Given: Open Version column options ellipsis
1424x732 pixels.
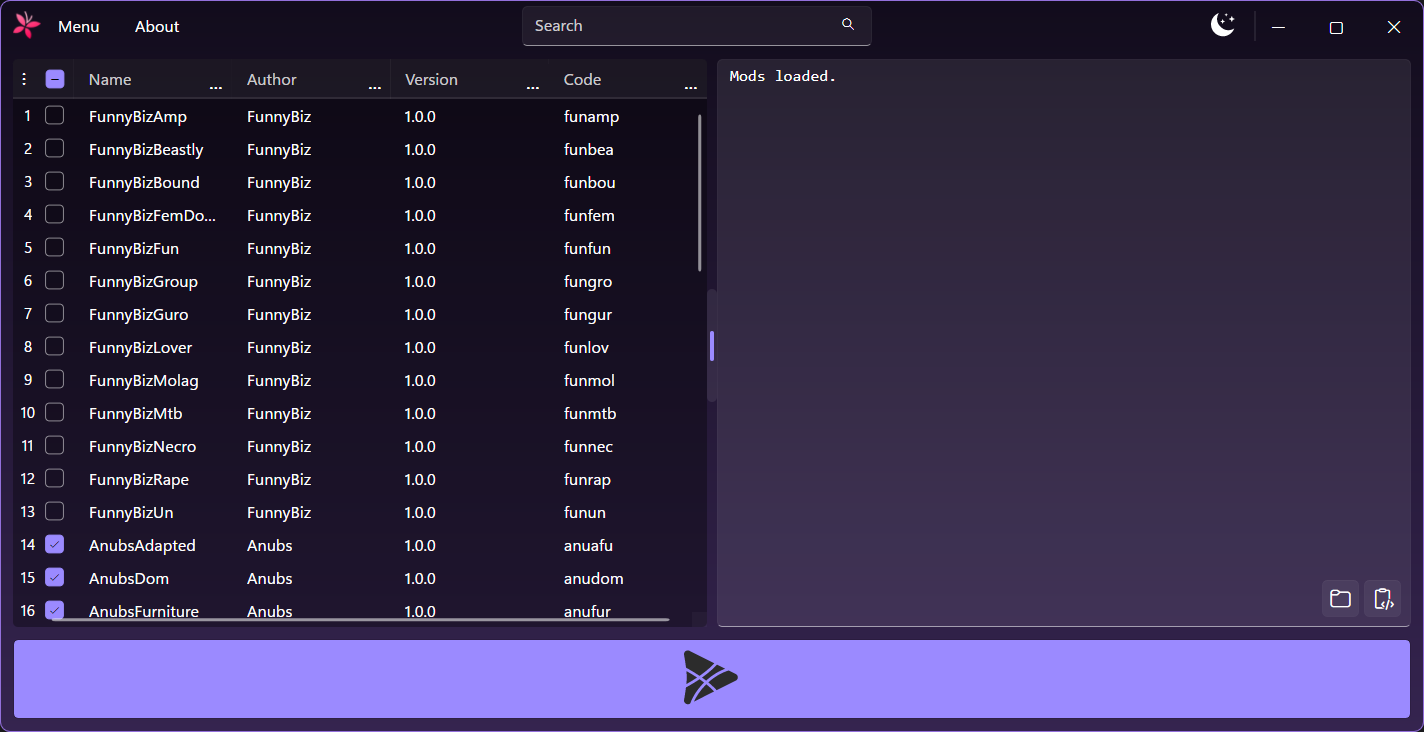Looking at the screenshot, I should 533,88.
